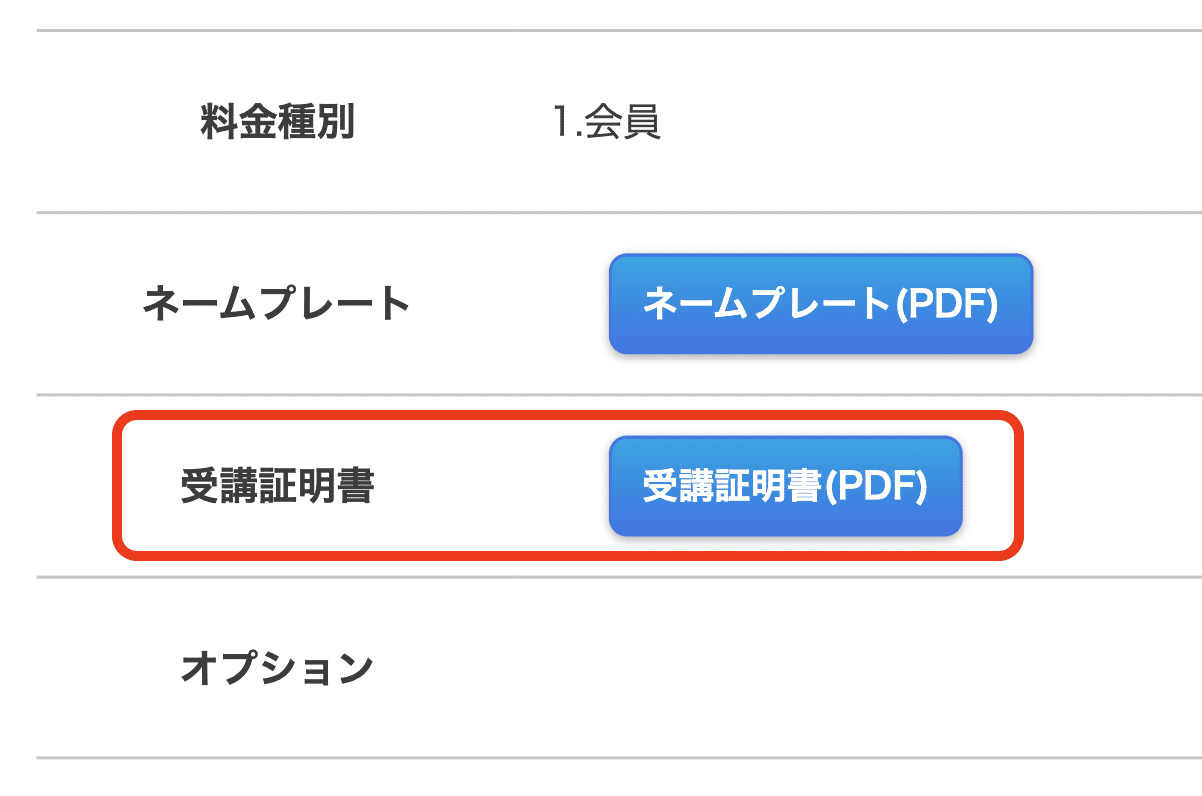Click the gap between 料金種別 and 1.会員
The height and width of the screenshot is (796, 1202).
(x=452, y=123)
